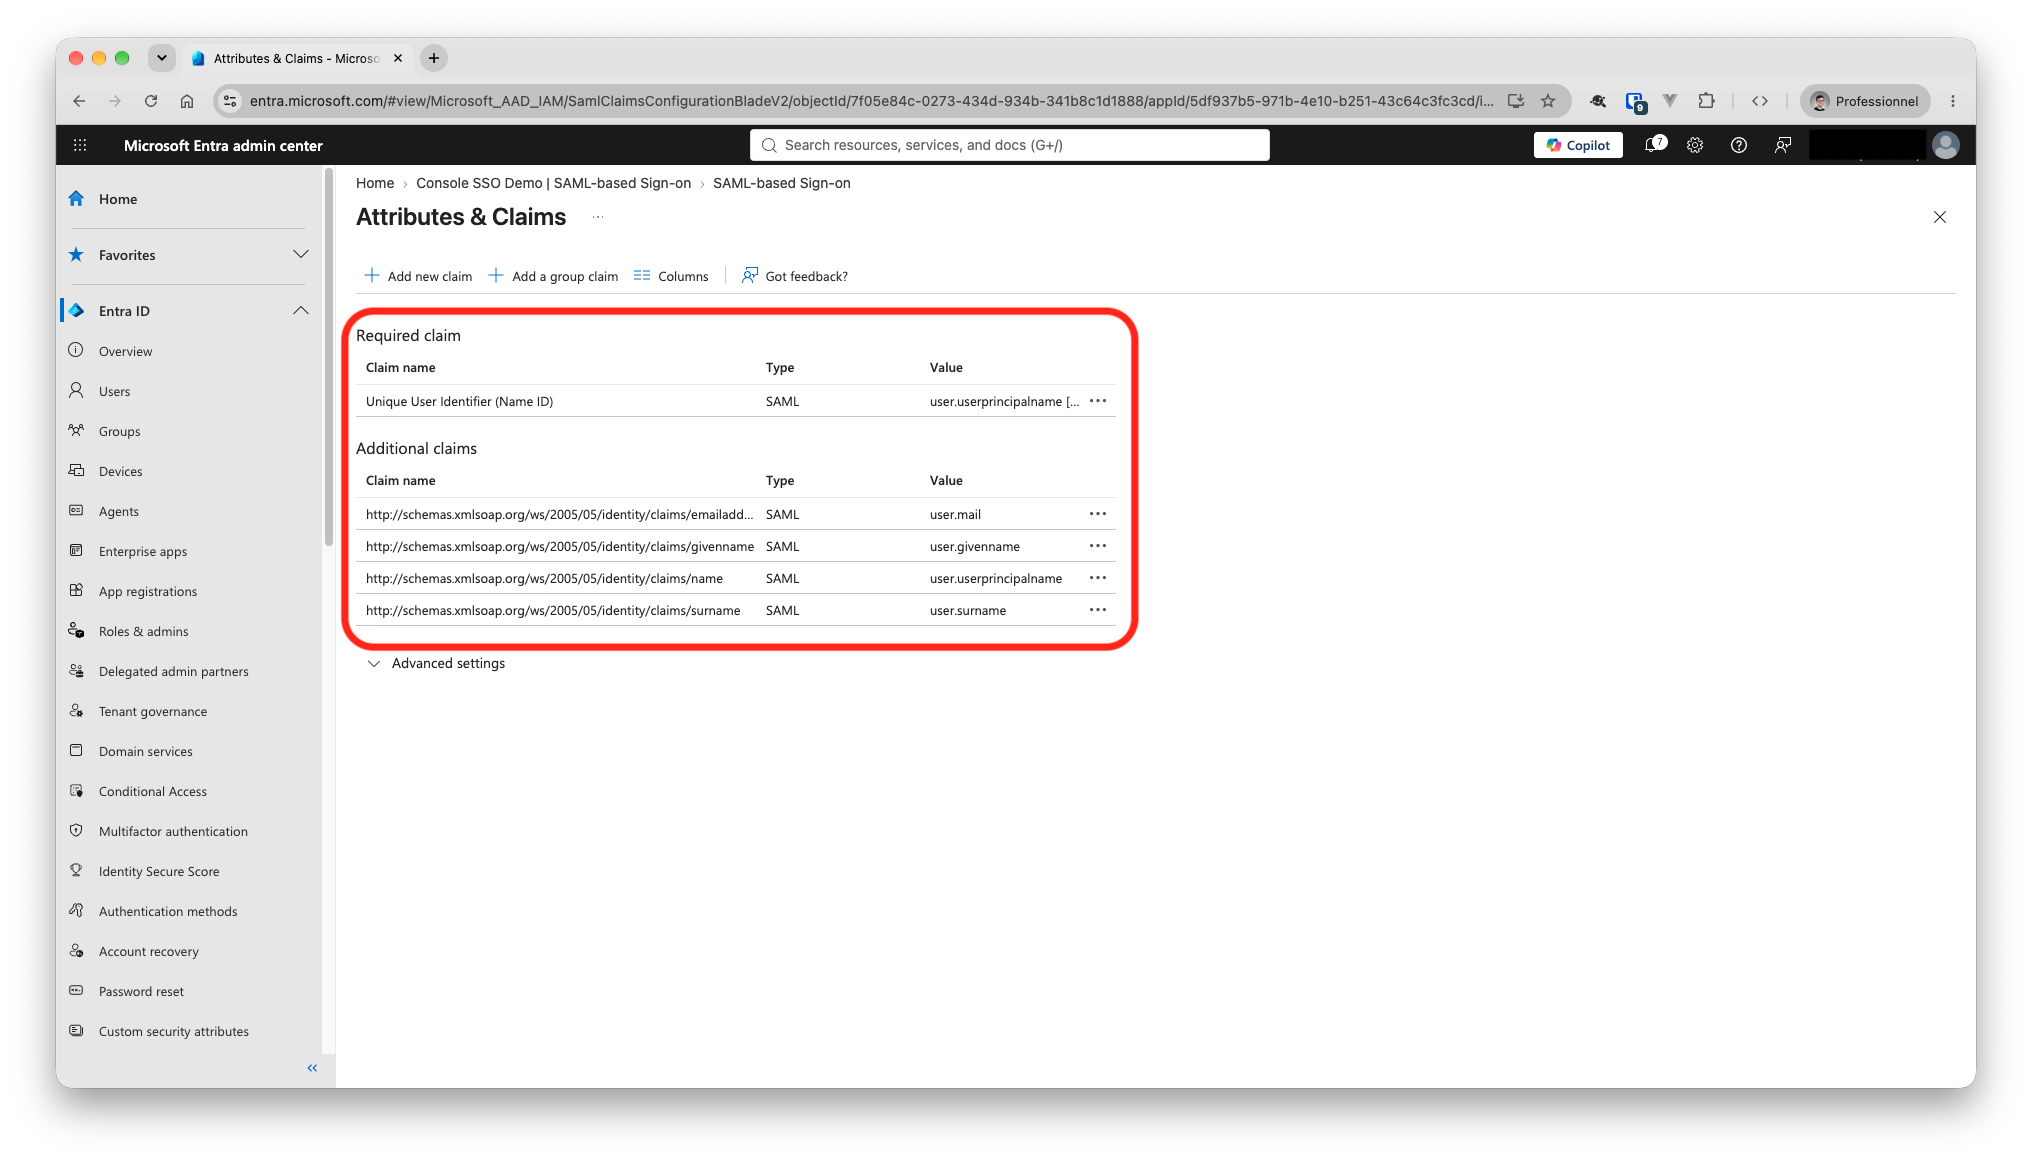This screenshot has width=2032, height=1162.
Task: Open the tab search dropdown arrow
Action: click(162, 58)
